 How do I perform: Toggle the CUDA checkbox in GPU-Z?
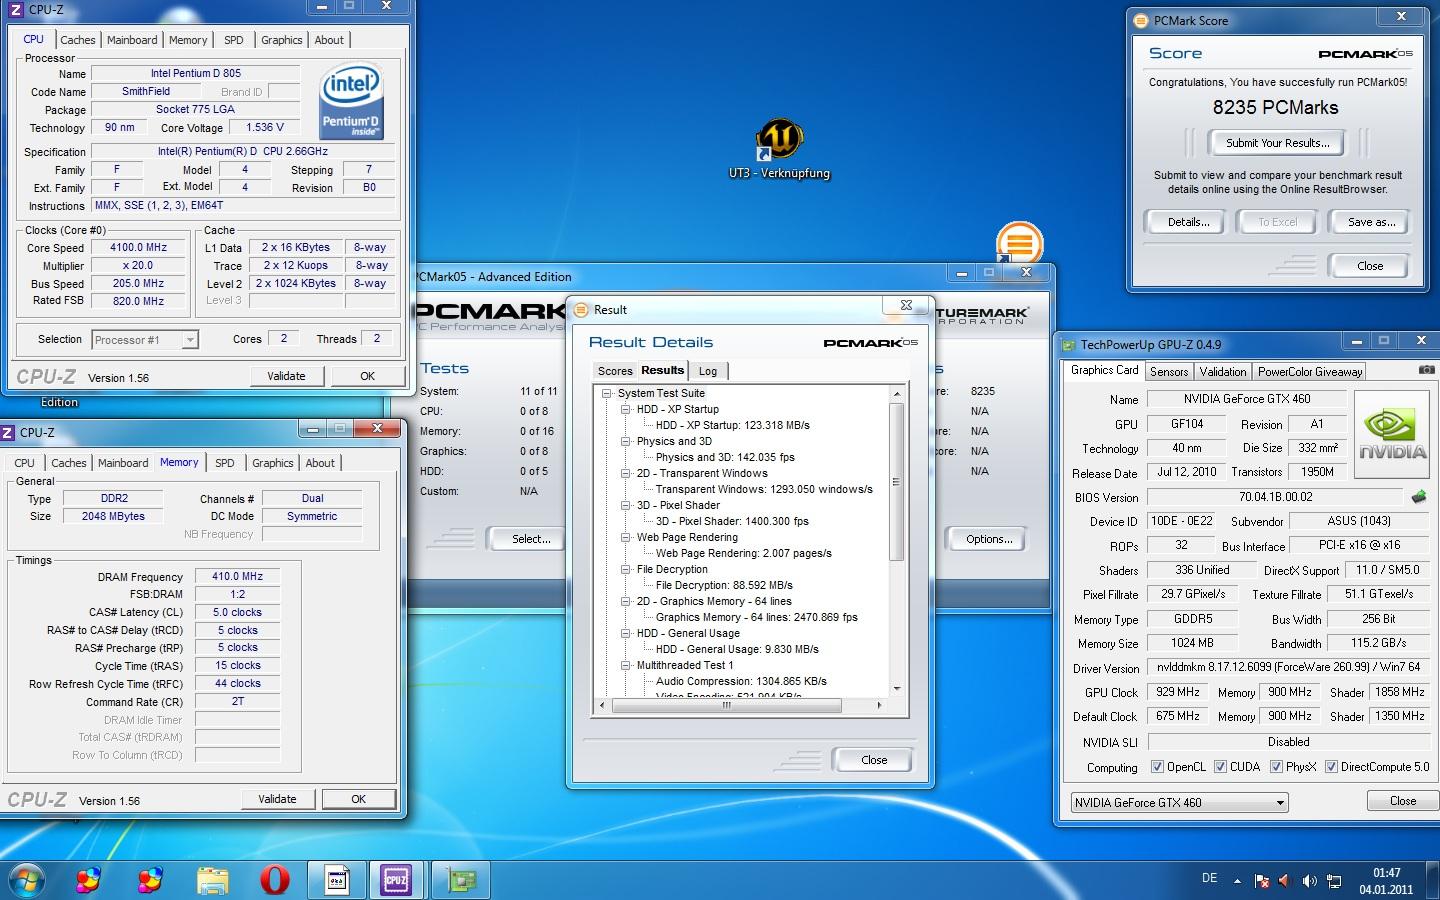point(1220,767)
